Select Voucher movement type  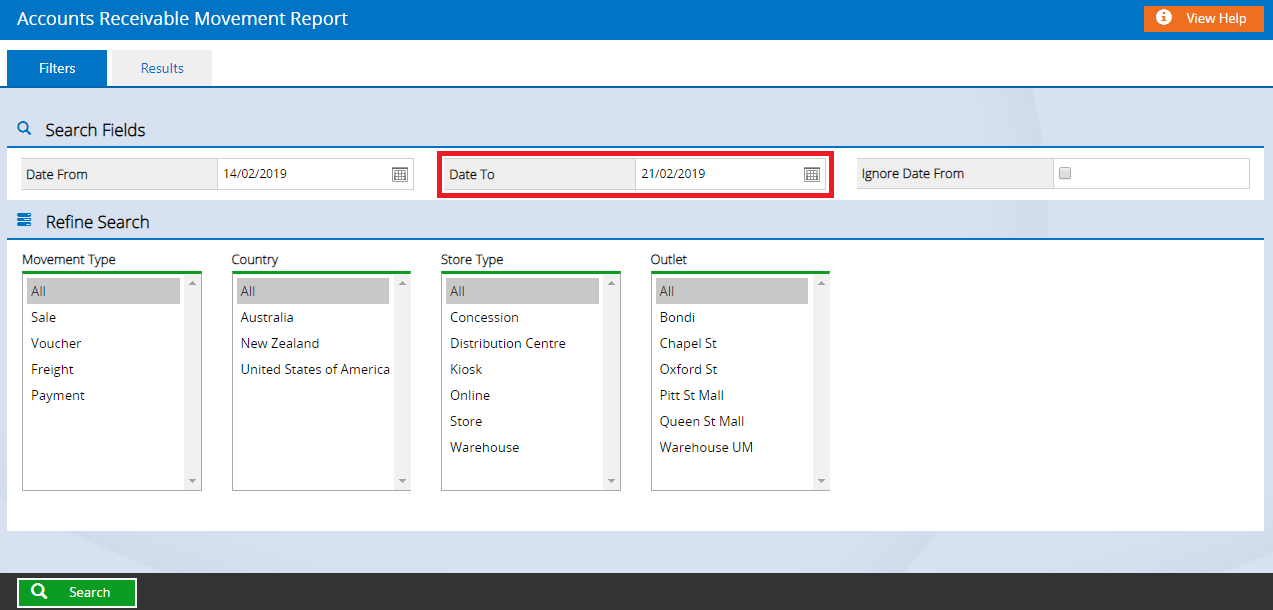pyautogui.click(x=104, y=343)
